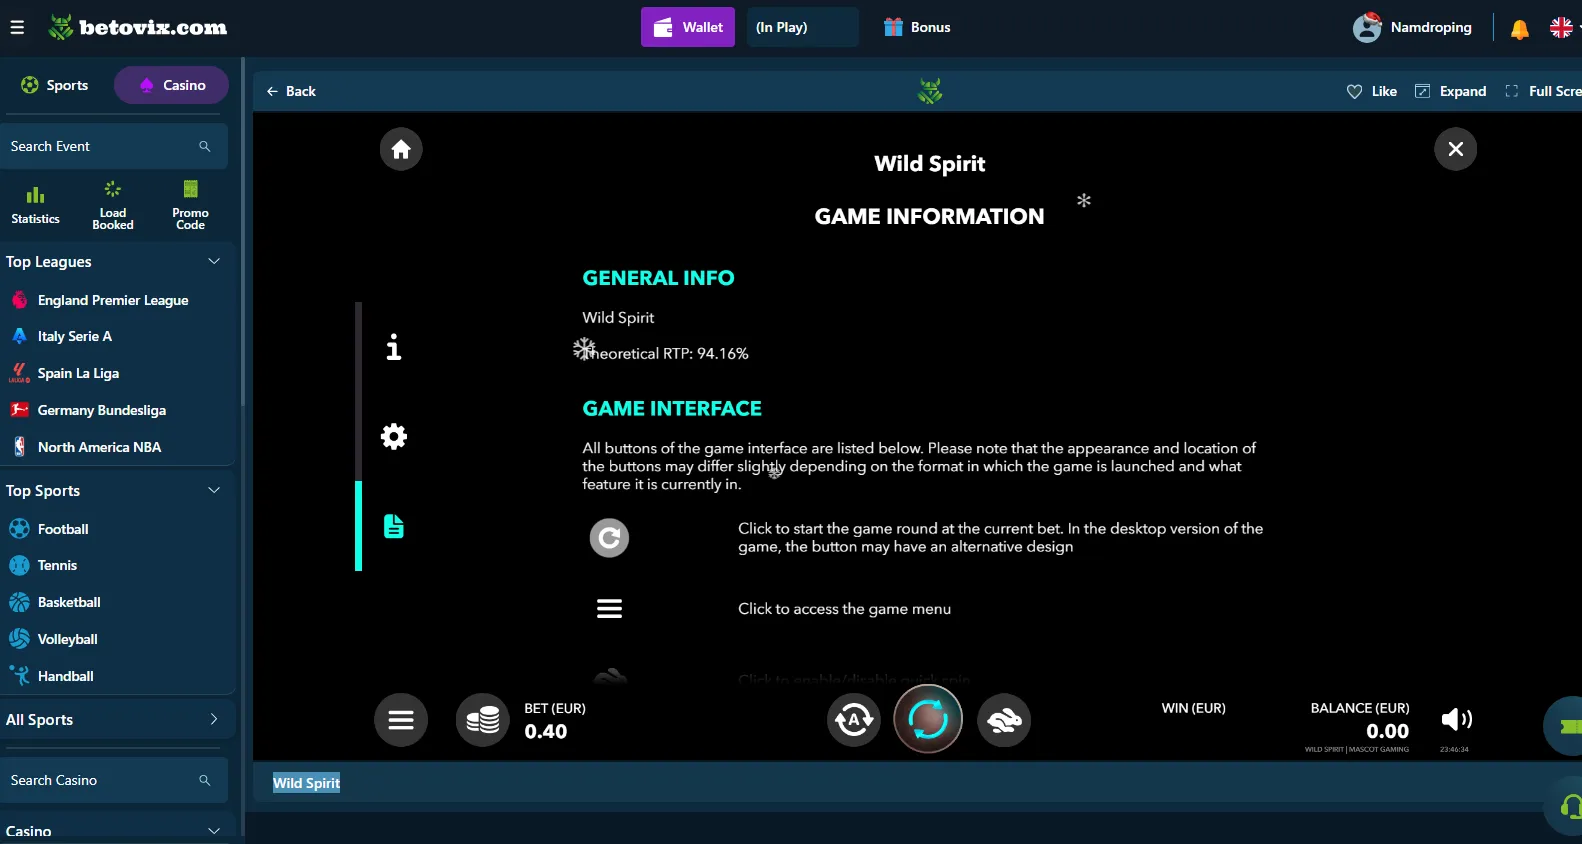The width and height of the screenshot is (1582, 844).
Task: Expand the game view
Action: point(1451,91)
